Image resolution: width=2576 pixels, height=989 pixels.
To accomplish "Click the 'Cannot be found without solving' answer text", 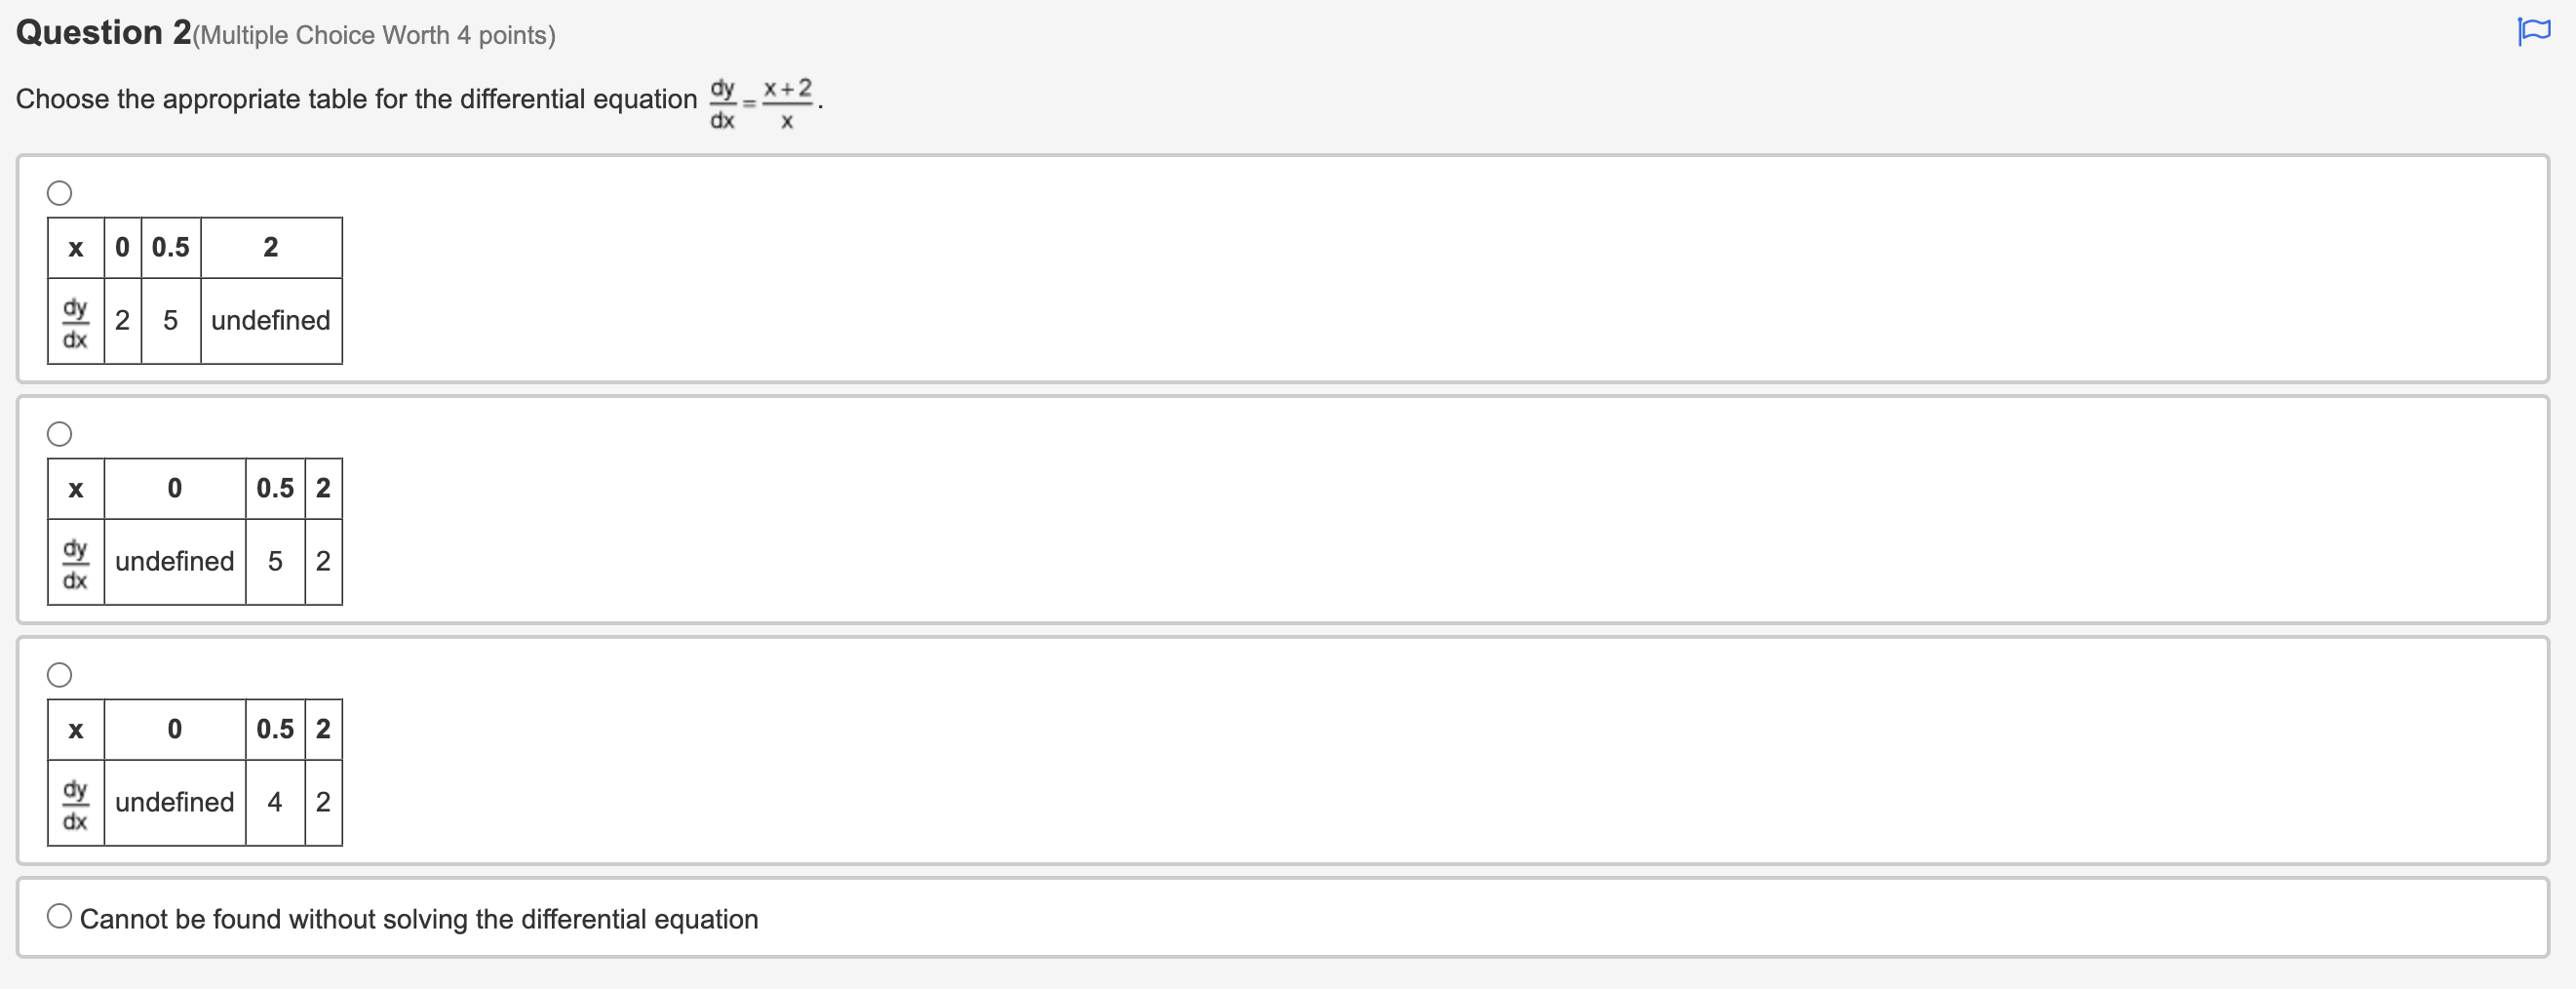I will (418, 918).
